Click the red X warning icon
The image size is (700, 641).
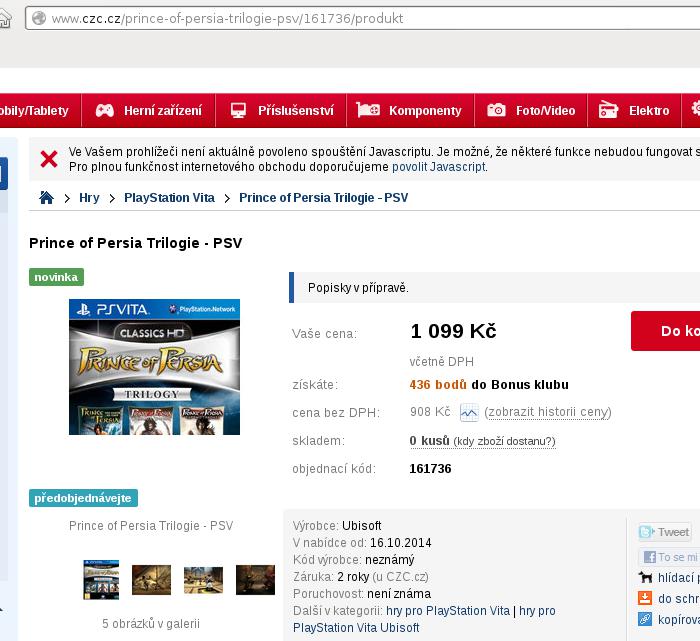[x=49, y=159]
